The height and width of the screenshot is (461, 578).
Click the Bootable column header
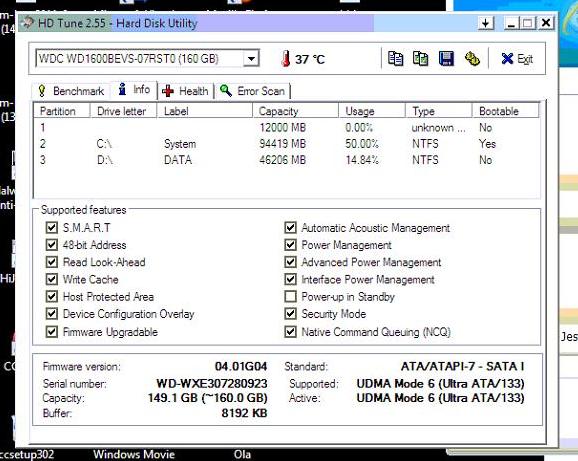click(505, 111)
